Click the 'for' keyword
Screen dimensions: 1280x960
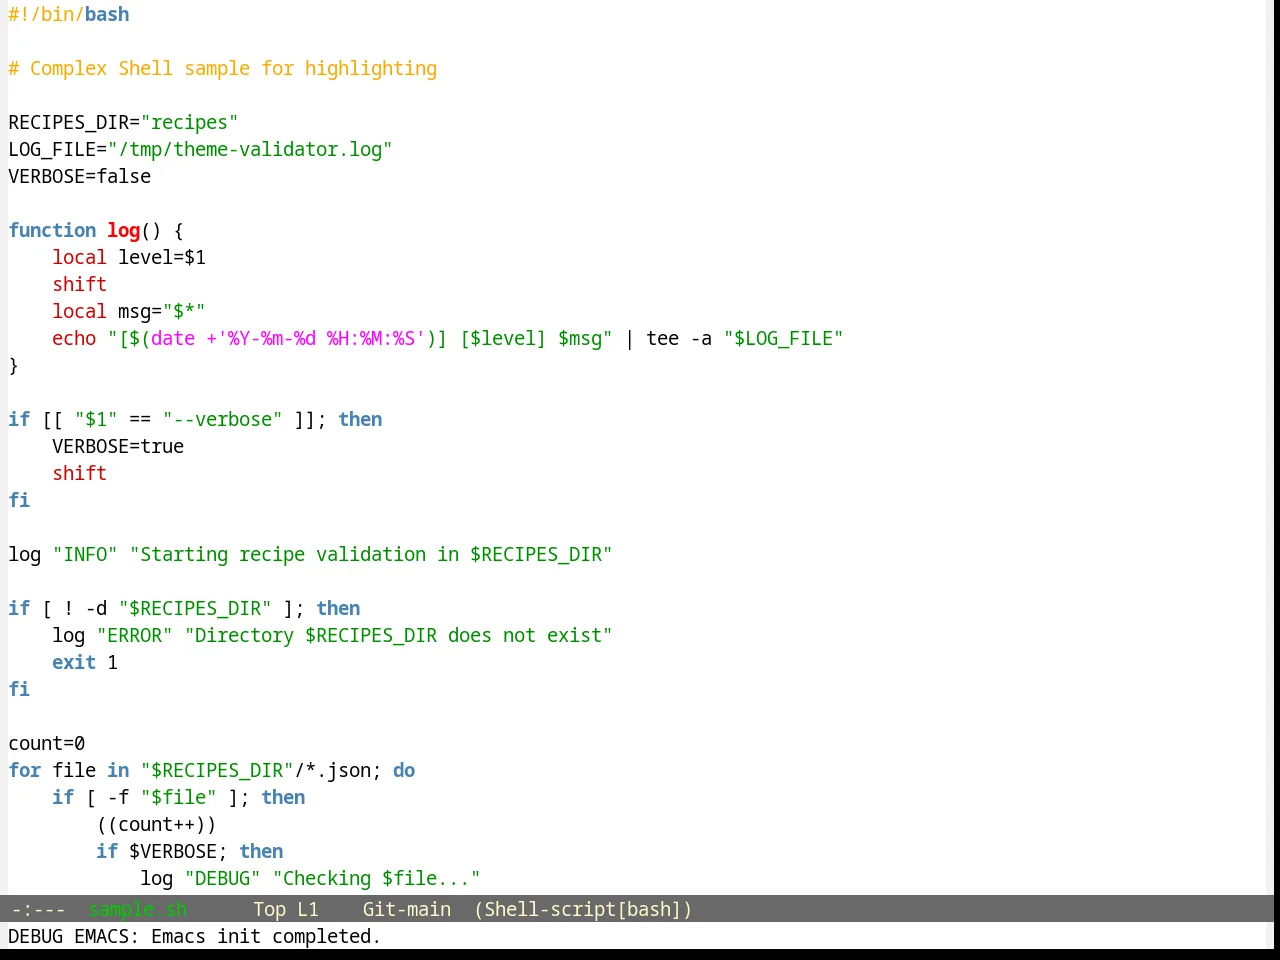(24, 770)
